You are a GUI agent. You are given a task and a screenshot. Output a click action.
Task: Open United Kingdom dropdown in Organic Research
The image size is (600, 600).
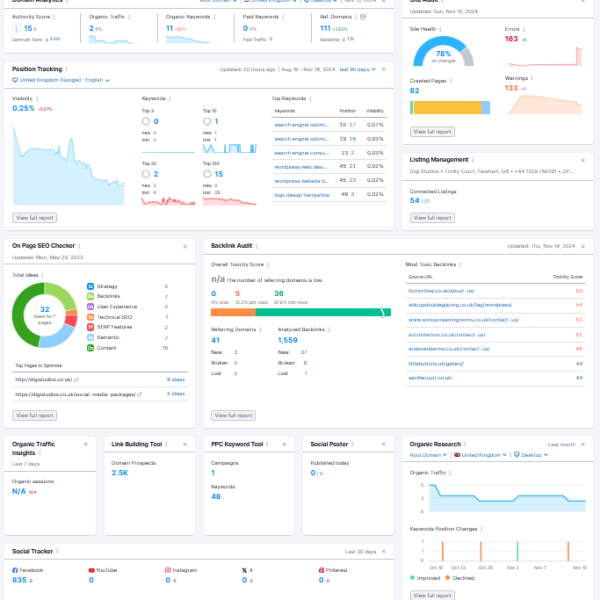click(x=480, y=455)
